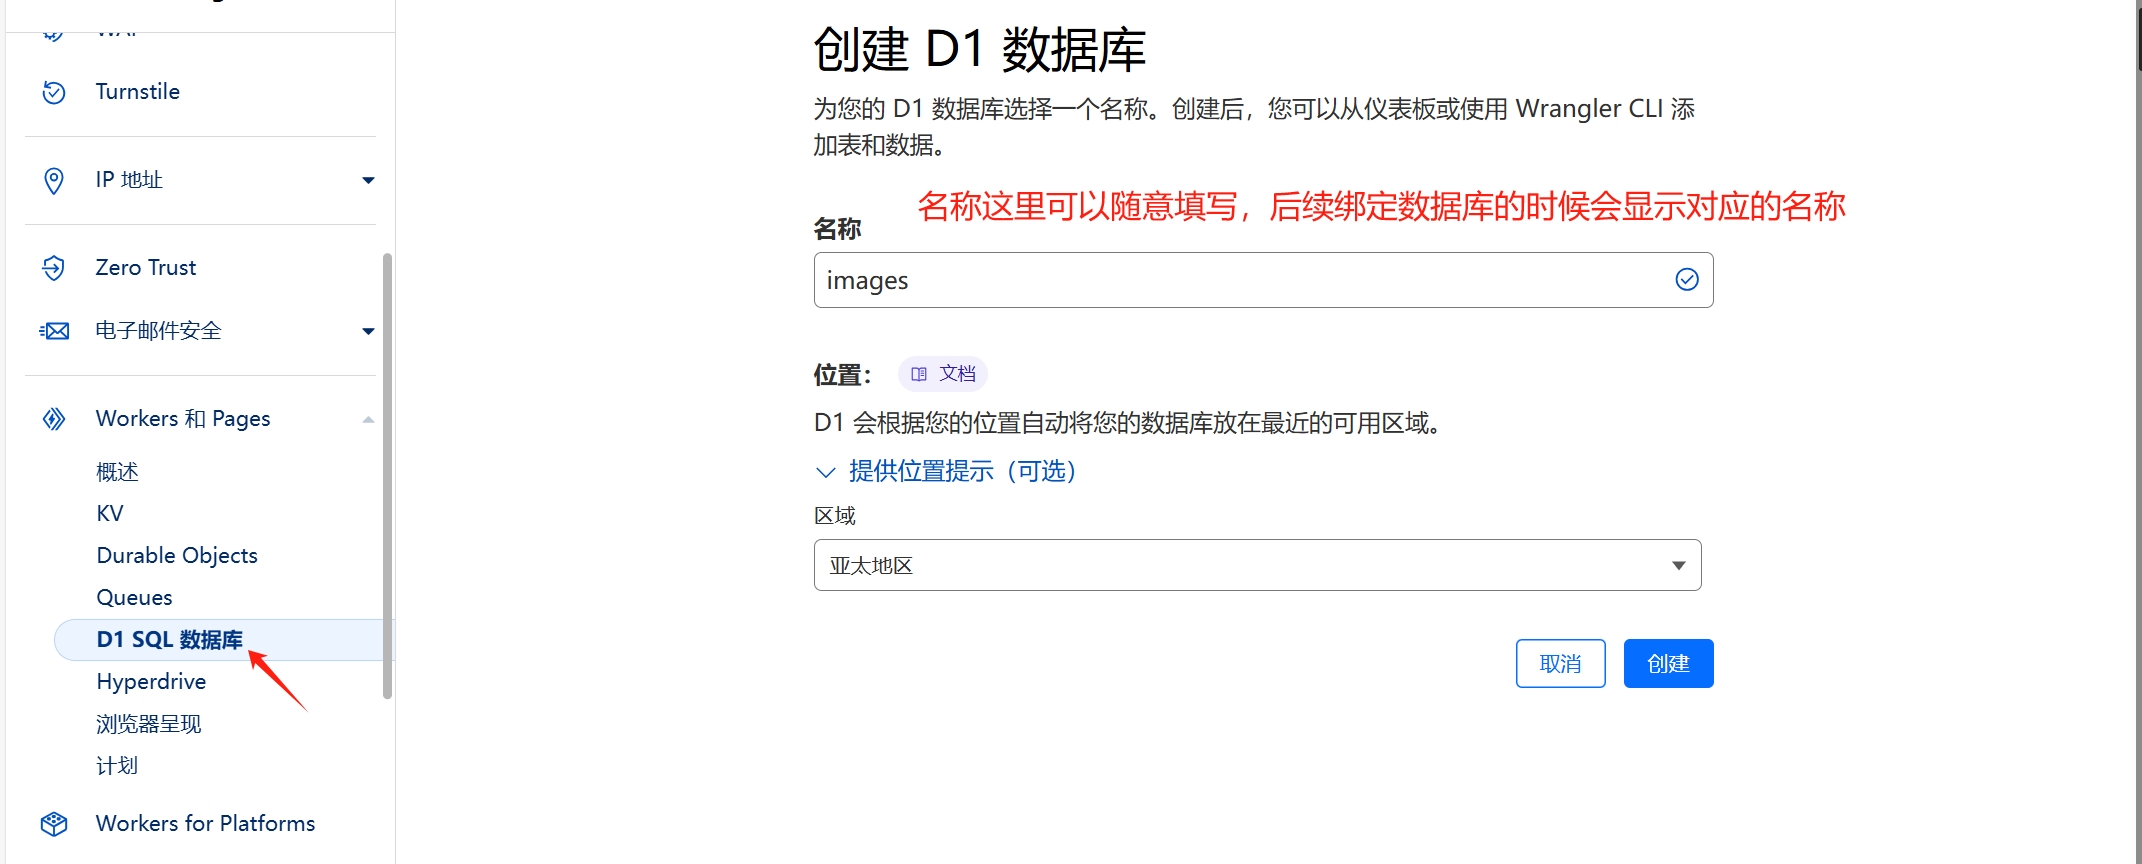Open Durable Objects in the sidebar

coord(177,556)
